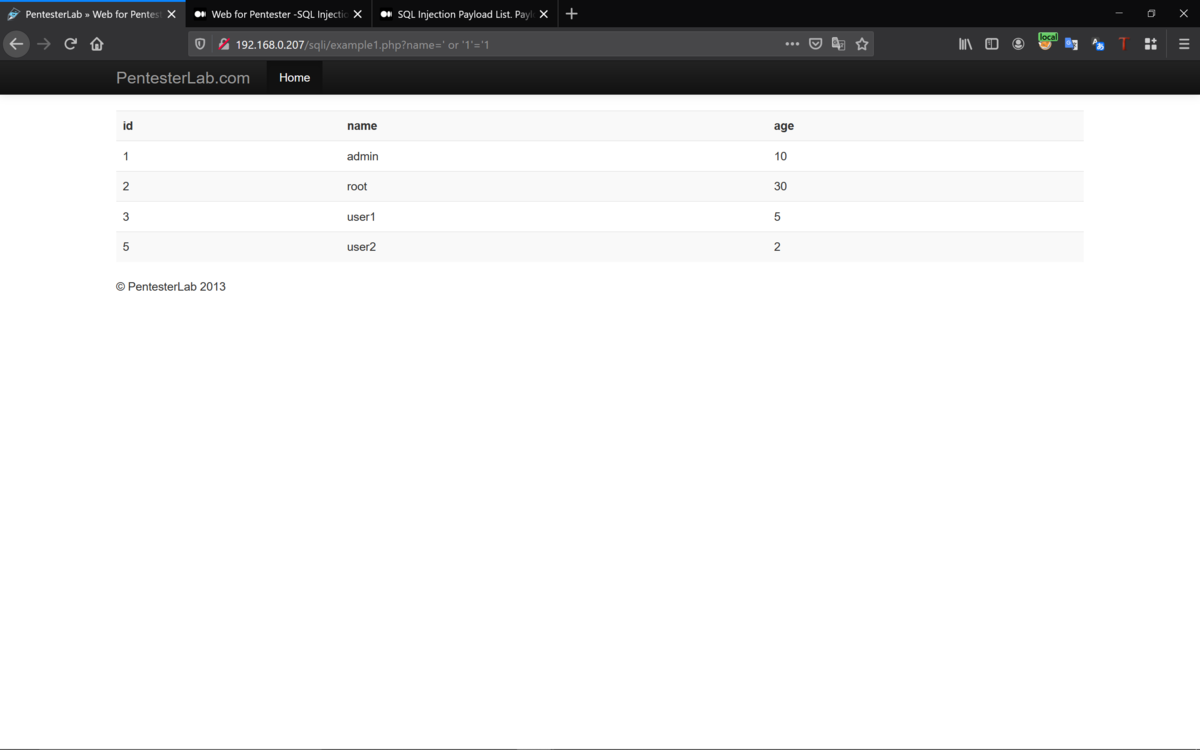The width and height of the screenshot is (1200, 750).
Task: Restore down the Firefox window
Action: click(1151, 14)
